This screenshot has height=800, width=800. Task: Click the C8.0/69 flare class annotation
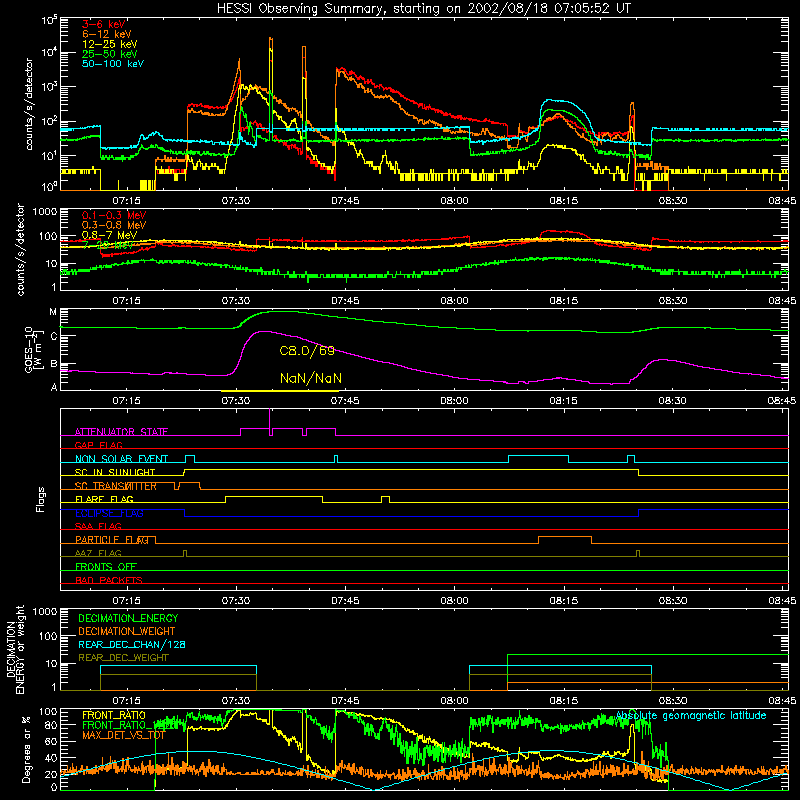[x=307, y=351]
